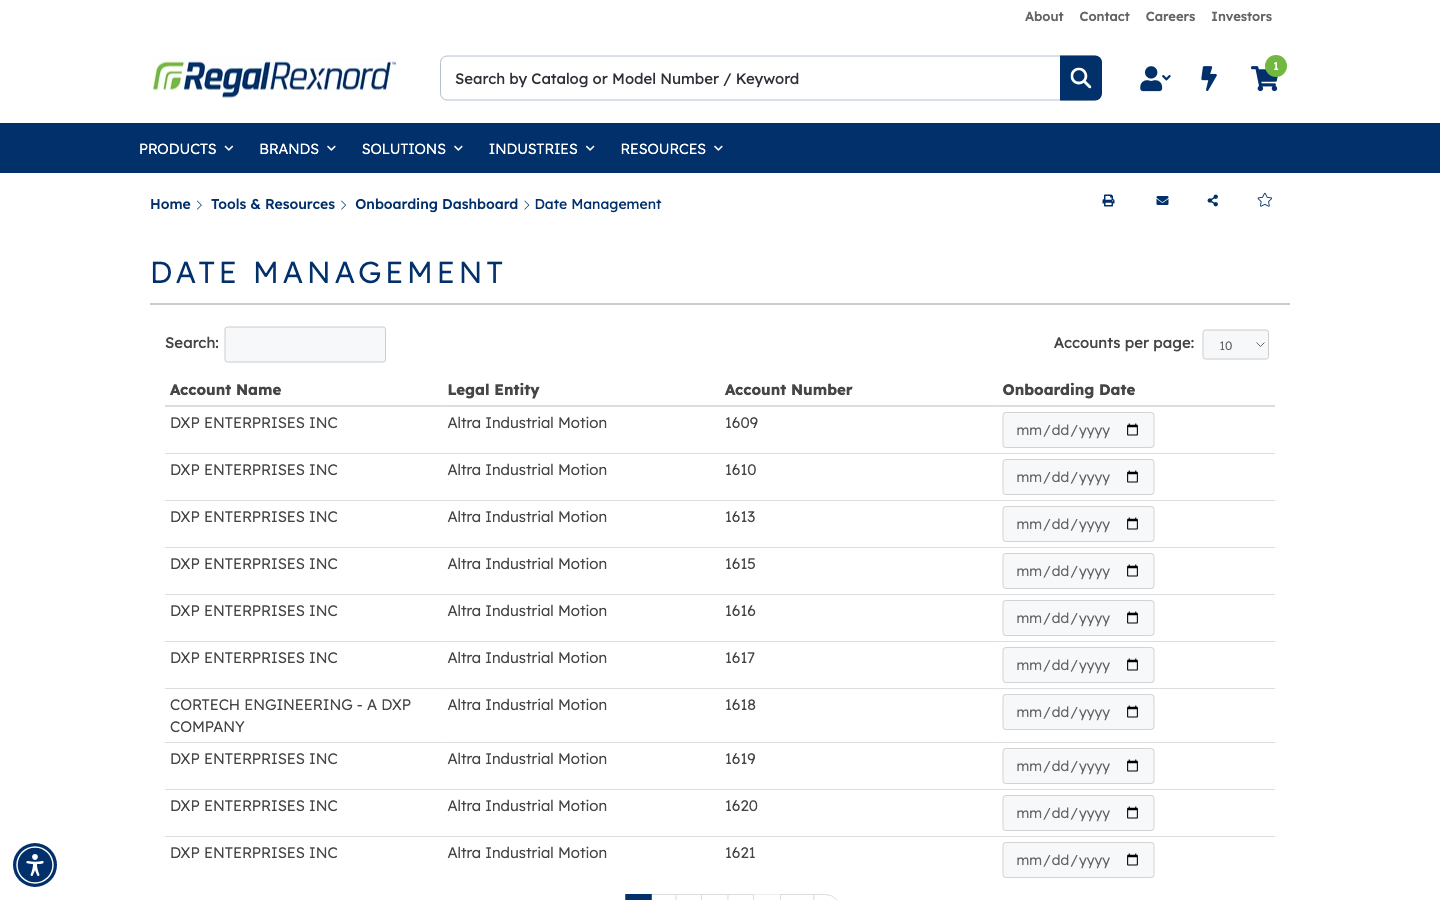Viewport: 1440px width, 900px height.
Task: Focus the catalog or model number search box
Action: click(750, 78)
